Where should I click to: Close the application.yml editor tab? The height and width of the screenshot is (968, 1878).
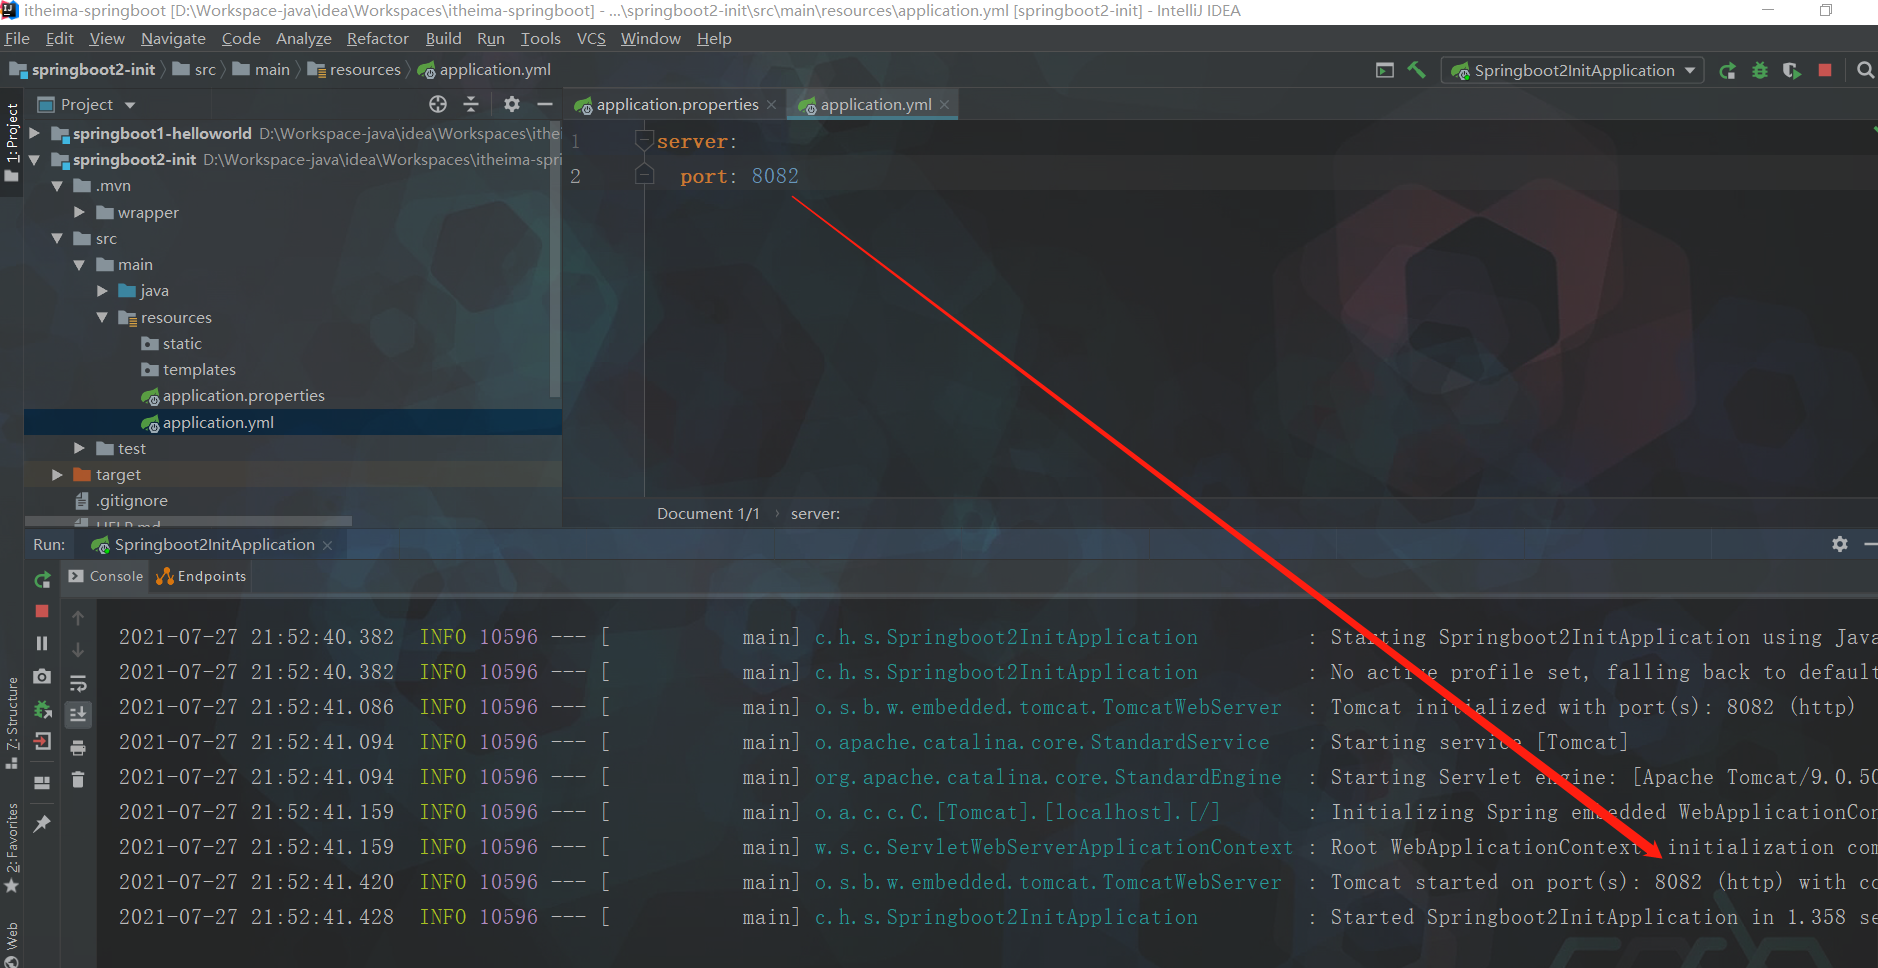944,104
